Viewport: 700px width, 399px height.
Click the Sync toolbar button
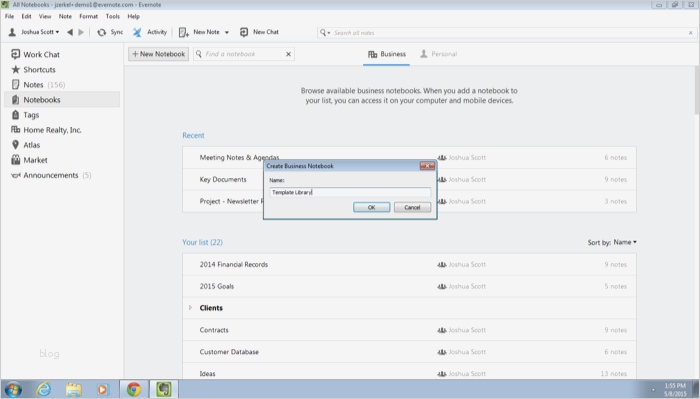110,32
